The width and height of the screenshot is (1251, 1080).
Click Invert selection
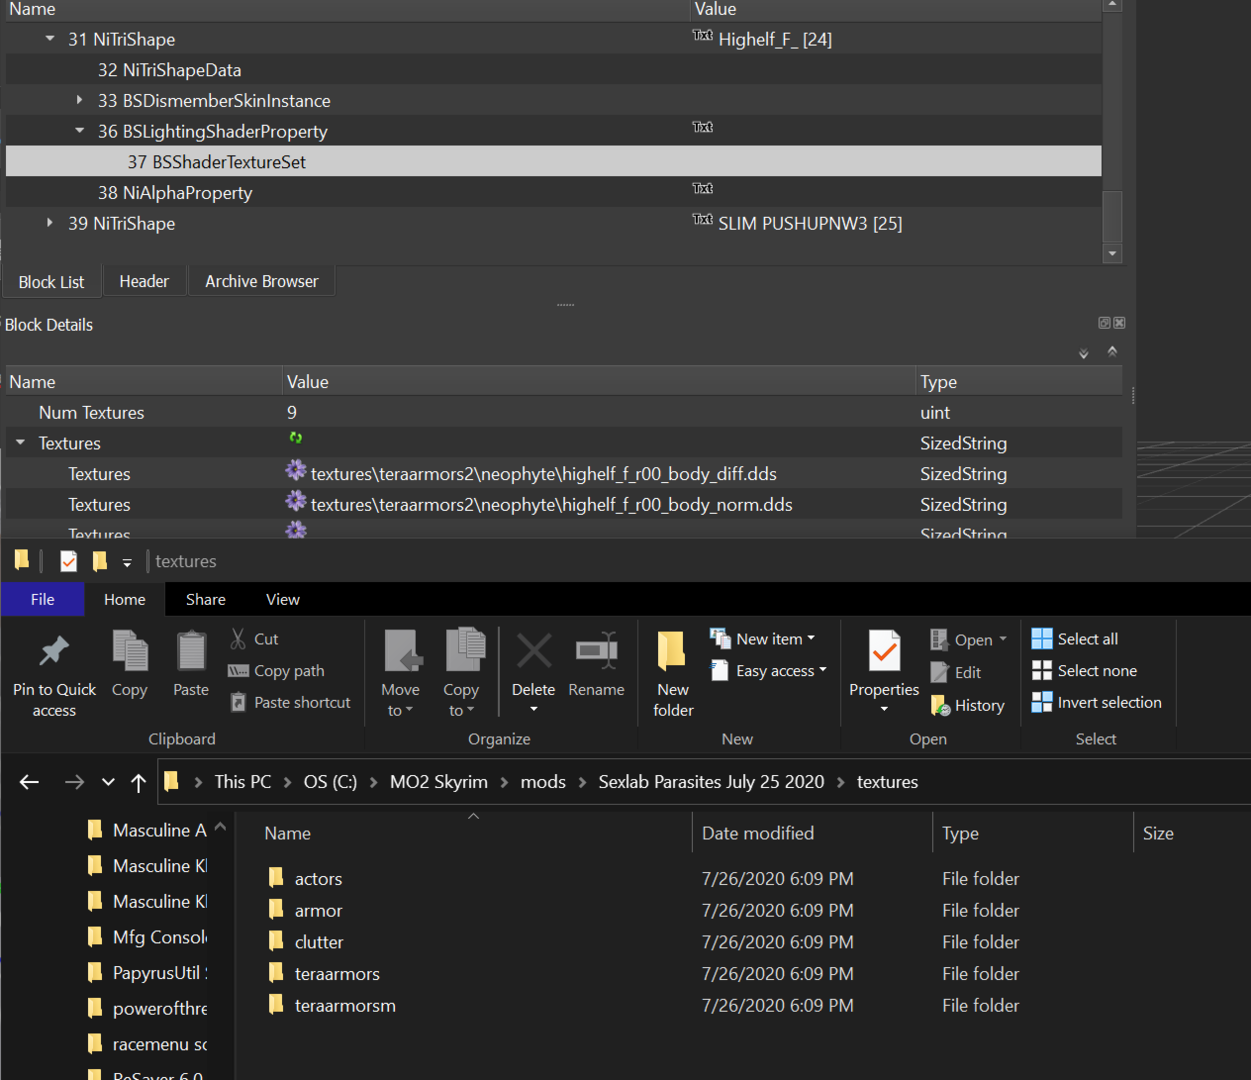1097,703
